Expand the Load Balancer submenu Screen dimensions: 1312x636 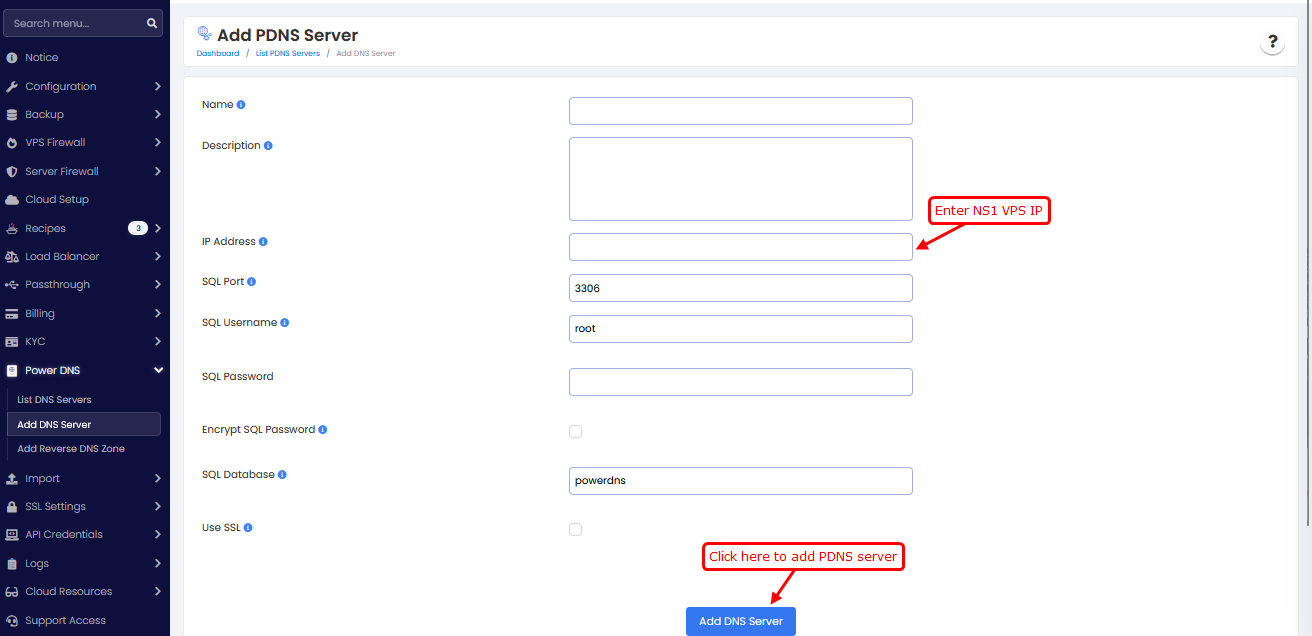tap(158, 257)
